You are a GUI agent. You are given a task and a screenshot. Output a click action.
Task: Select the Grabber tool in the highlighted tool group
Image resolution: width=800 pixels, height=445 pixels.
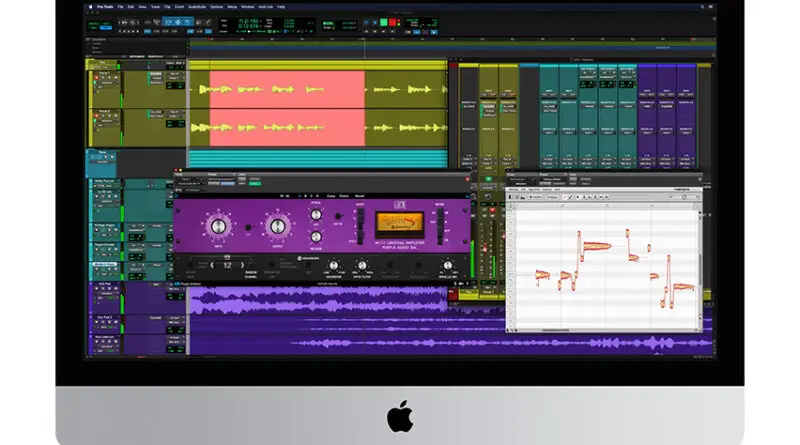(x=188, y=22)
